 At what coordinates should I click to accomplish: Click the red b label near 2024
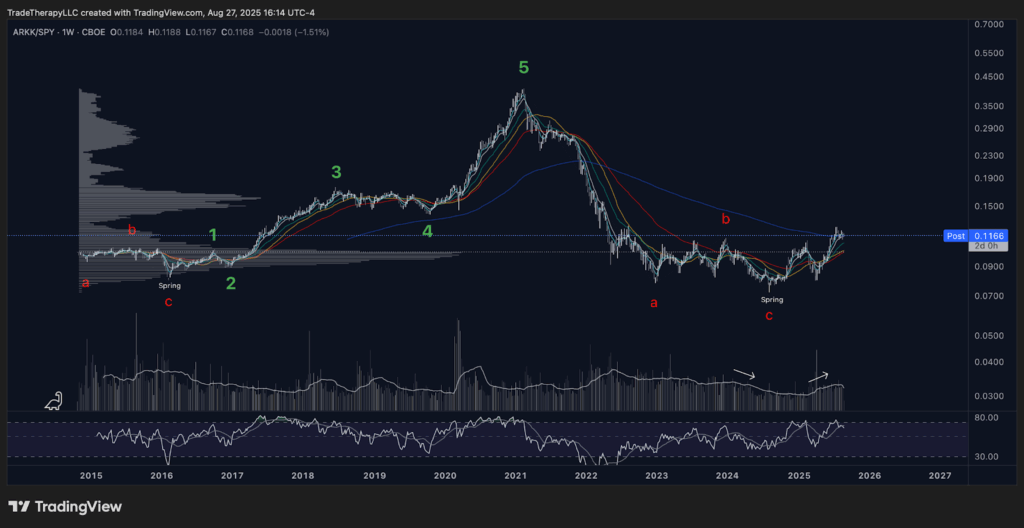[x=726, y=219]
